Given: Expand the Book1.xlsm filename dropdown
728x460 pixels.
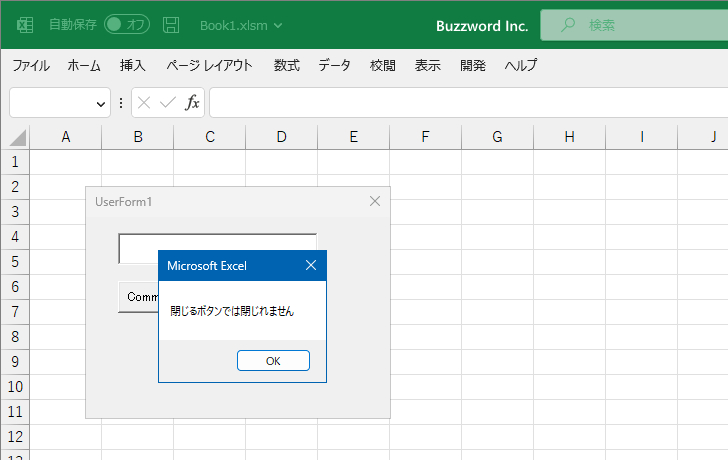Looking at the screenshot, I should pos(278,26).
